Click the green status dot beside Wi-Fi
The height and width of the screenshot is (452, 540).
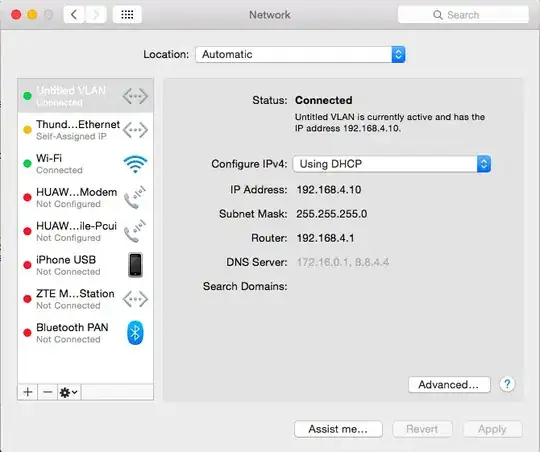[x=27, y=164]
